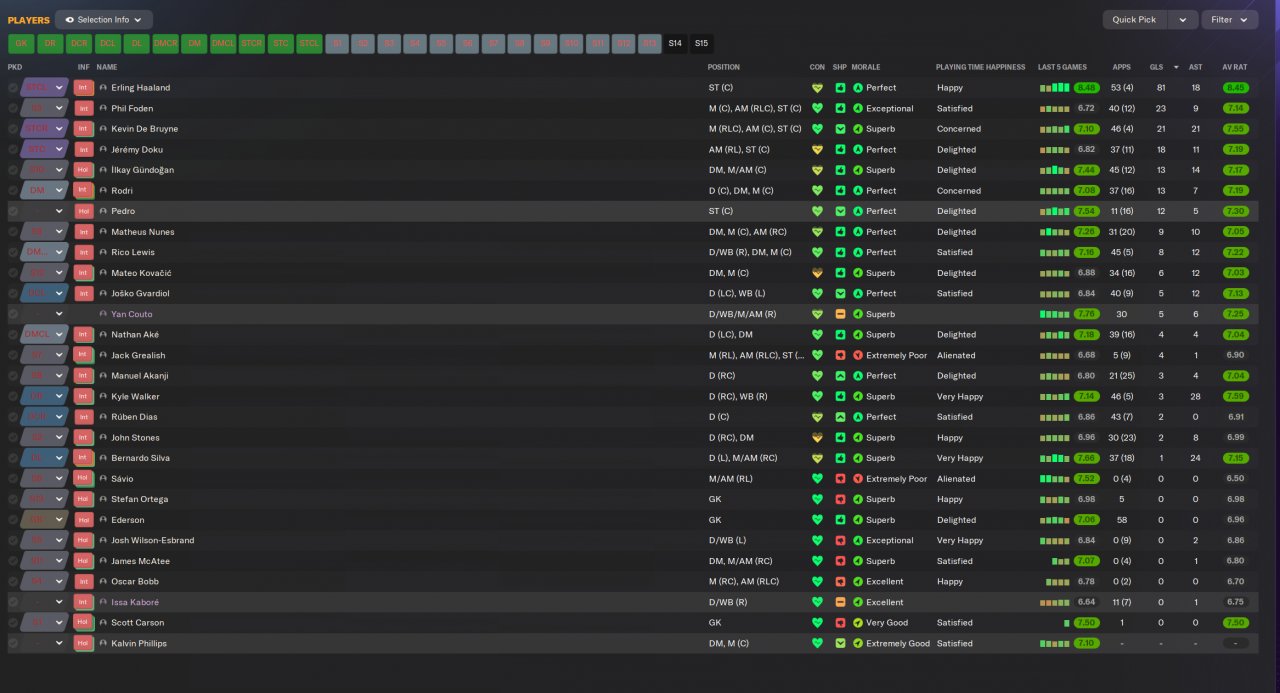
Task: Select the S14 substitute slot
Action: tap(675, 43)
